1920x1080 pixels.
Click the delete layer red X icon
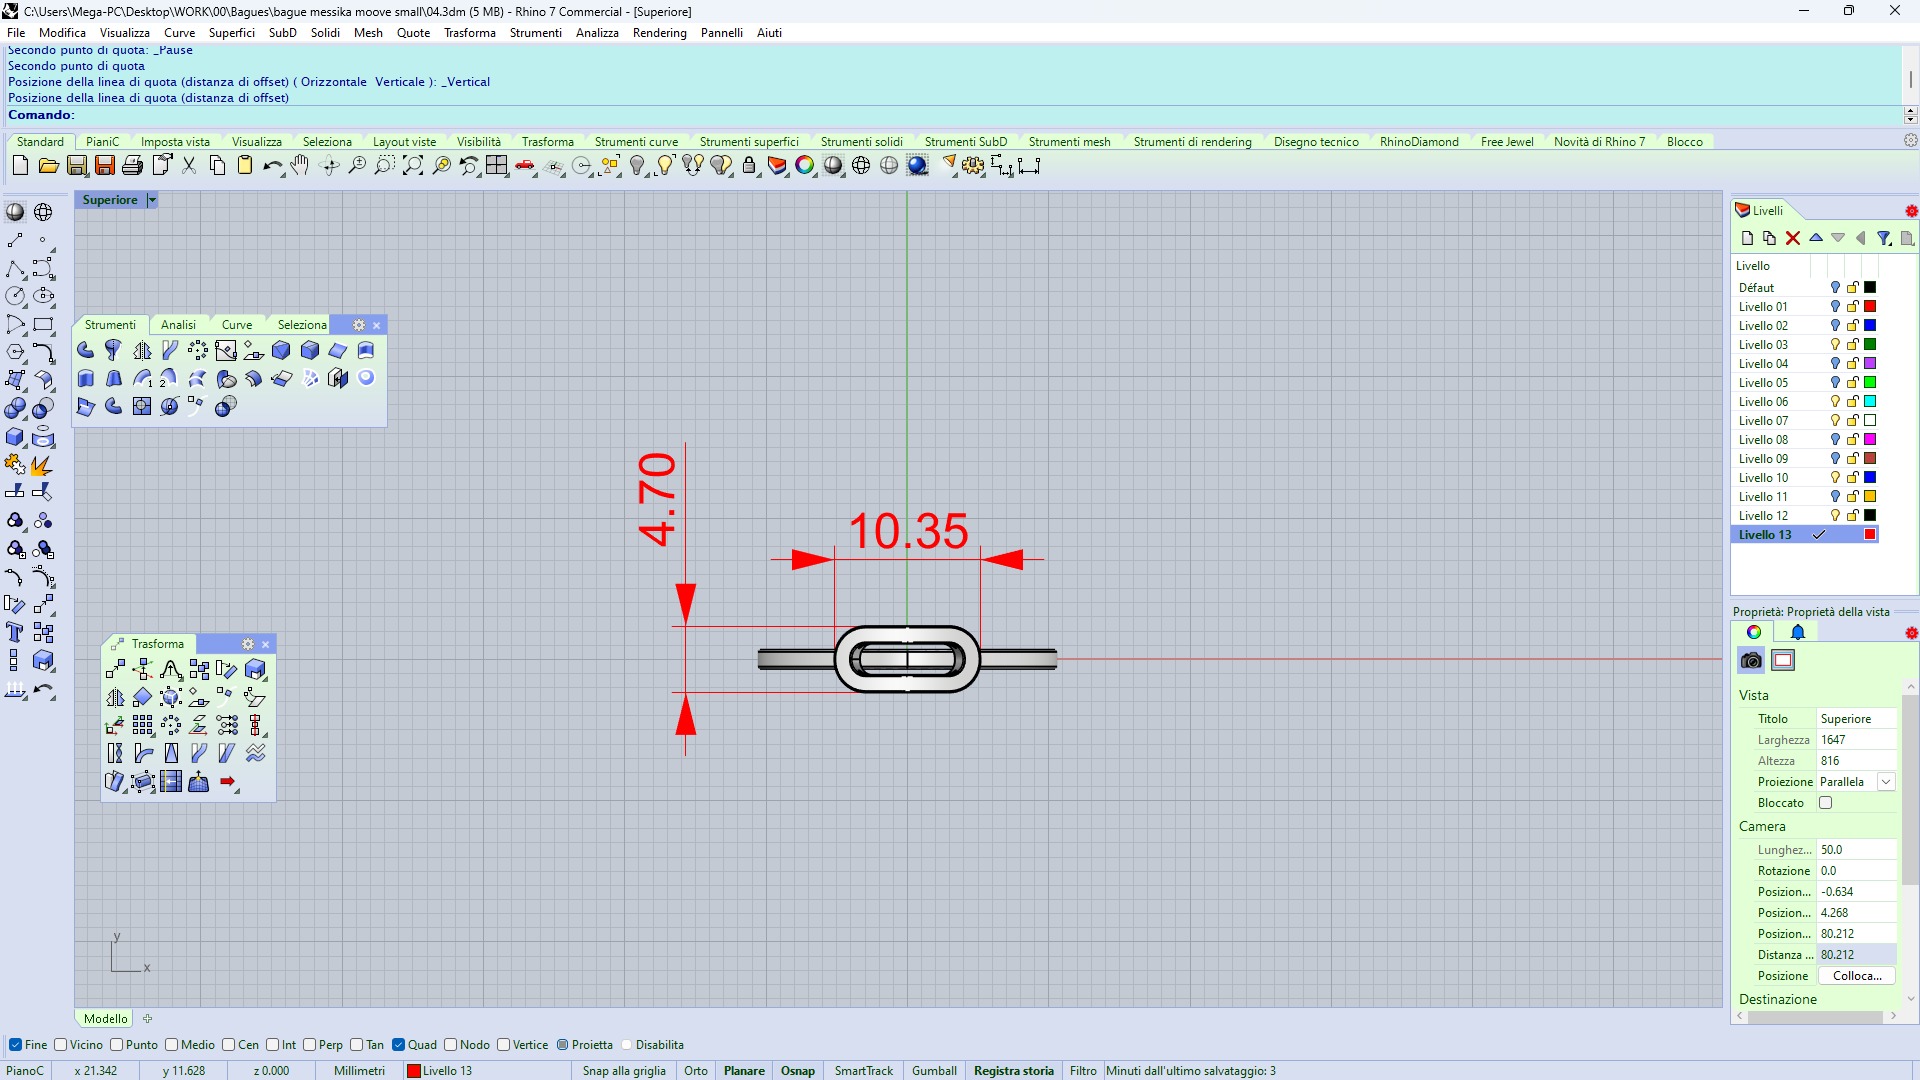tap(1793, 238)
